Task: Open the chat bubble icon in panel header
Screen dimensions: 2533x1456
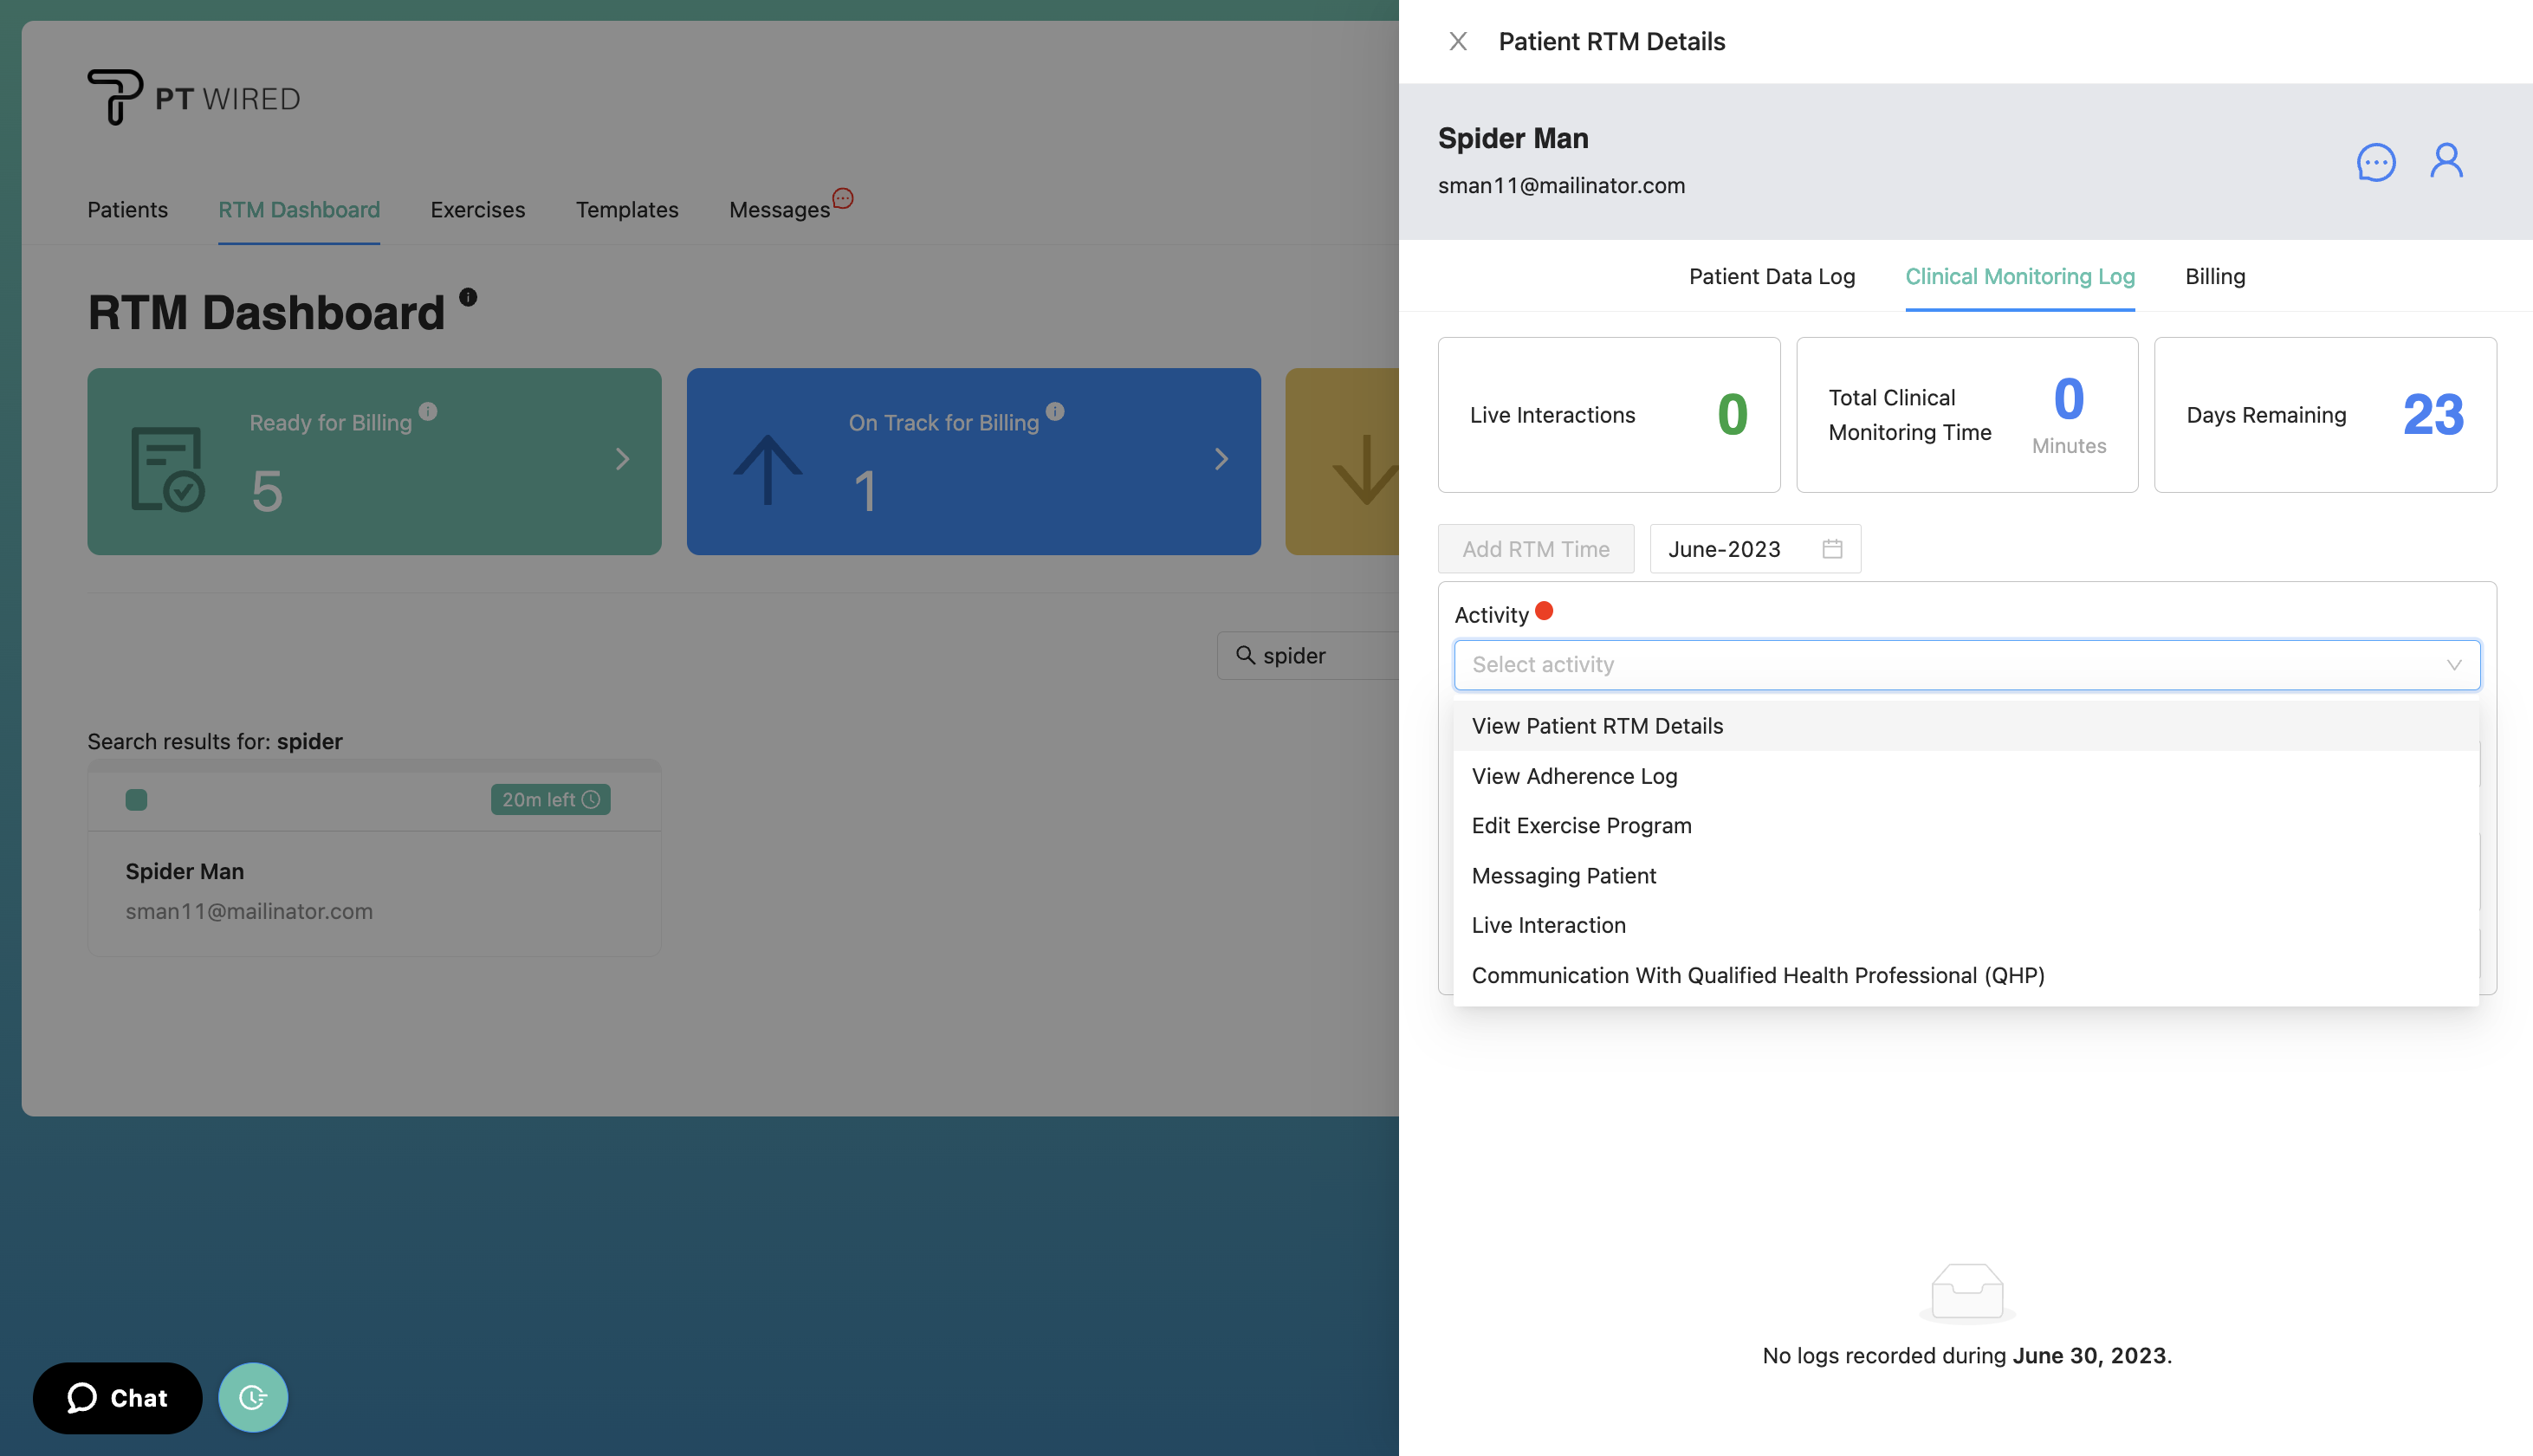Action: coord(2375,162)
